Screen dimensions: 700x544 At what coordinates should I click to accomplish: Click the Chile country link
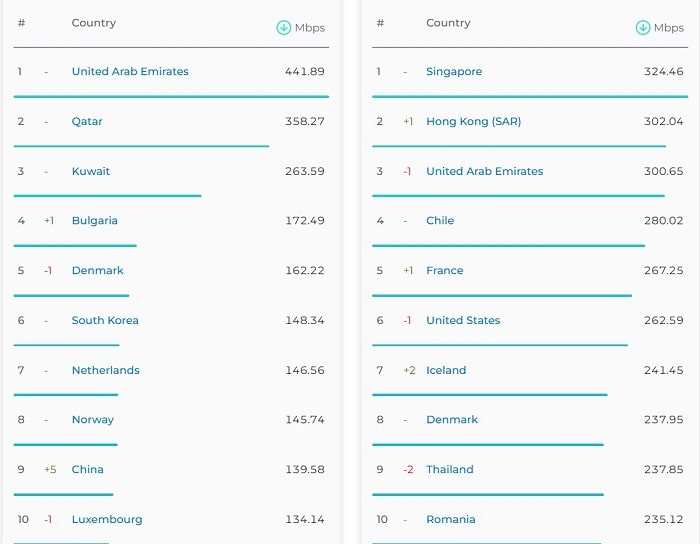440,221
